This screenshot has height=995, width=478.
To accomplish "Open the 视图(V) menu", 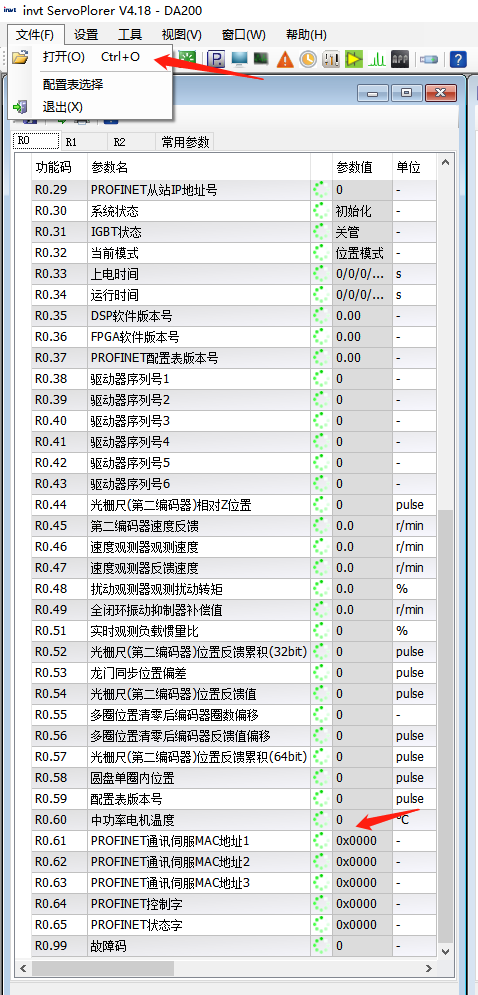I will pyautogui.click(x=182, y=34).
